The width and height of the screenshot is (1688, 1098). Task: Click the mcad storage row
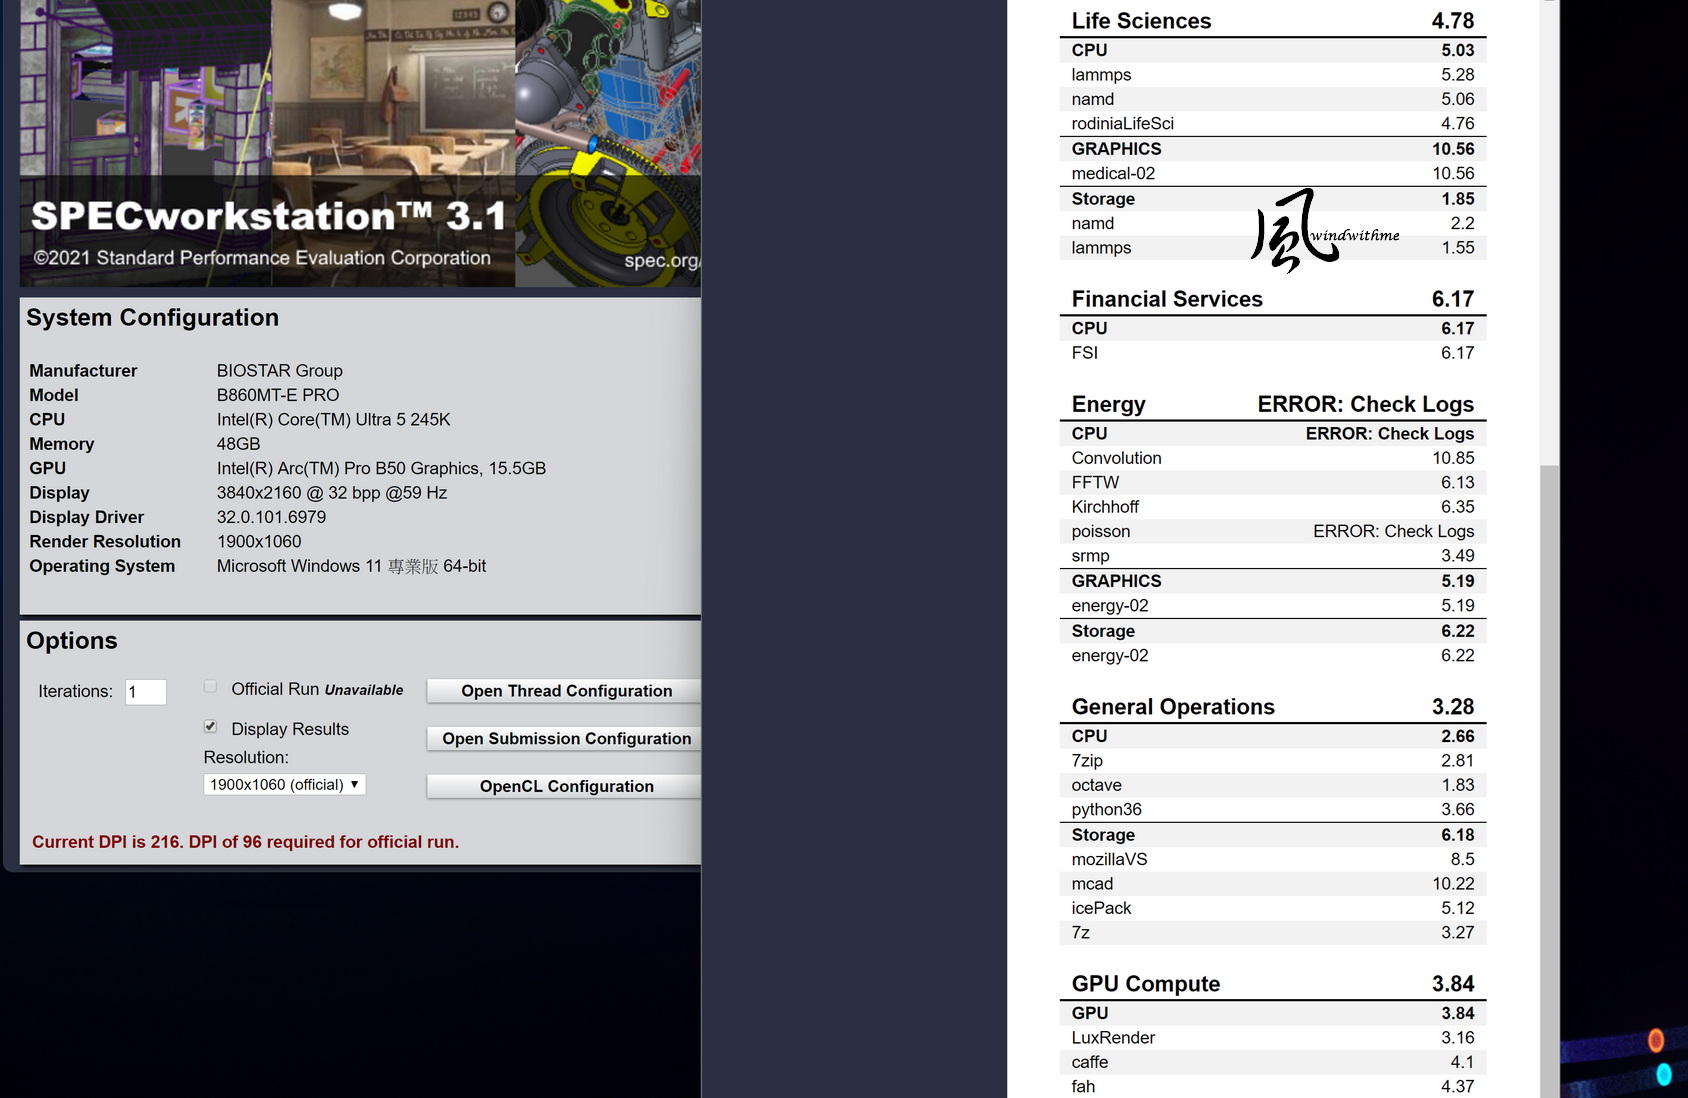tap(1273, 884)
